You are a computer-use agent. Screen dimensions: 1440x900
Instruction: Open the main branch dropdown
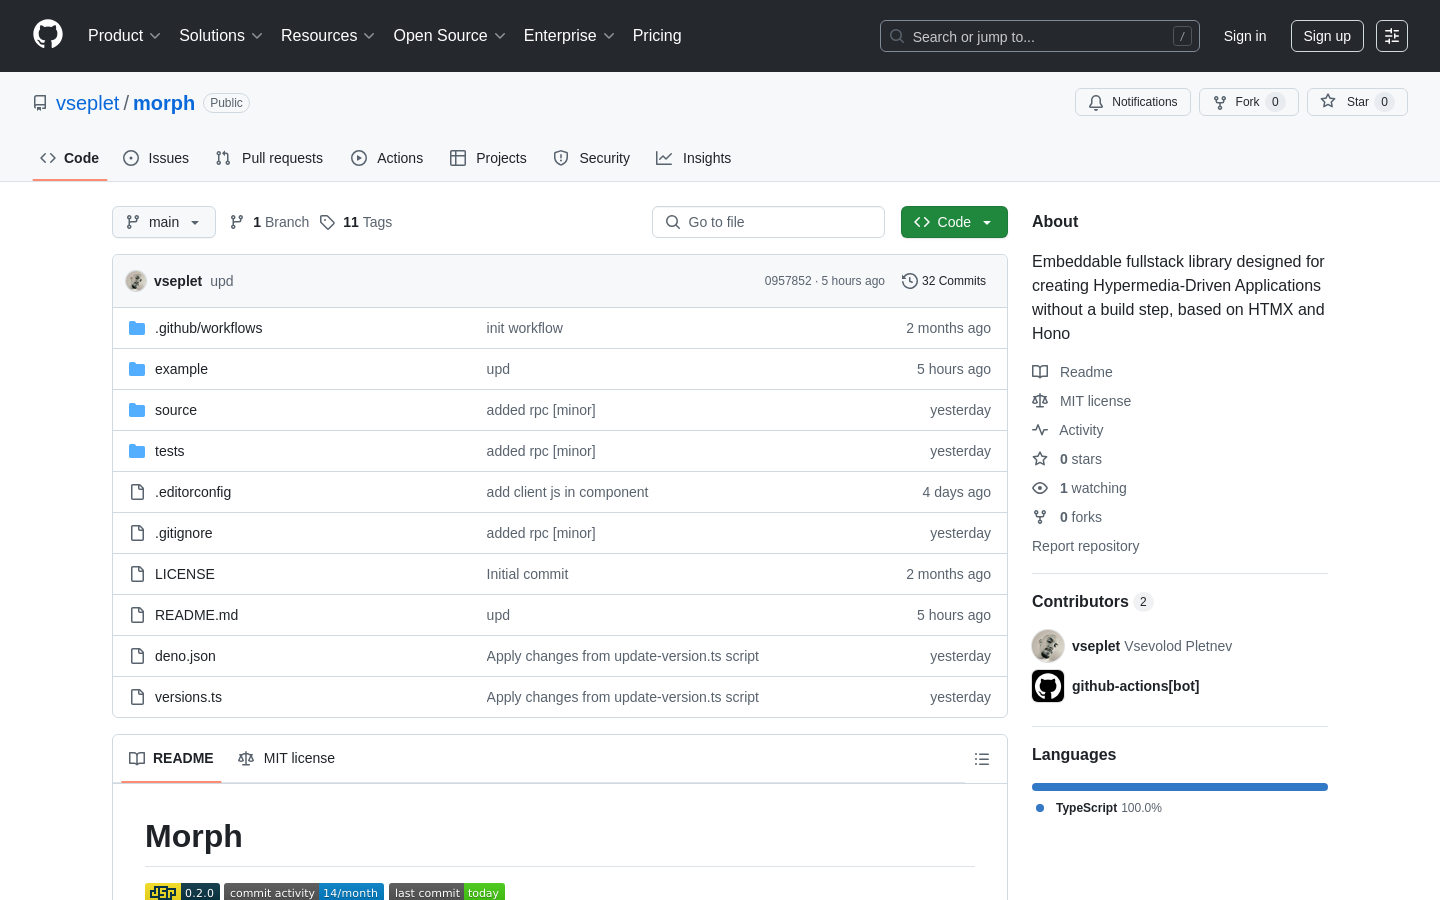(x=164, y=222)
